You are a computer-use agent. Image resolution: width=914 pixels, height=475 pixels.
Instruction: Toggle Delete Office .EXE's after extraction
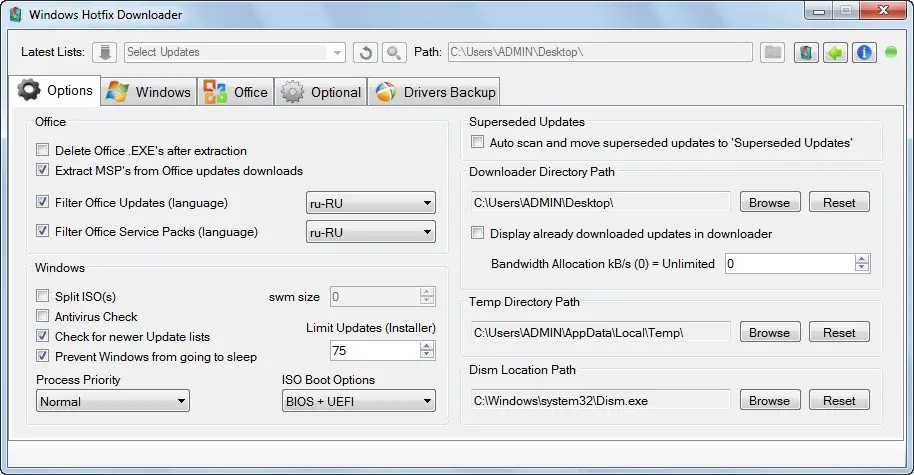click(43, 150)
